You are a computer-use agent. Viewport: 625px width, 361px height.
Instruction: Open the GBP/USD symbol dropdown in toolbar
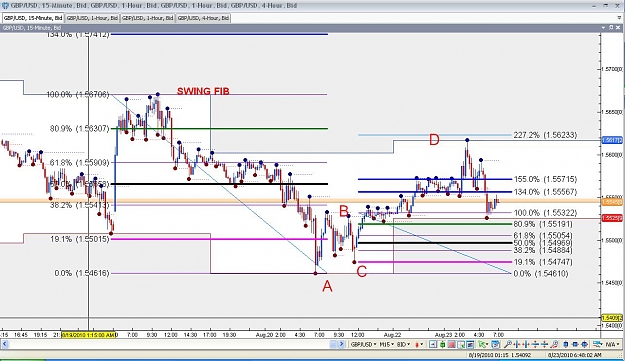[x=364, y=344]
